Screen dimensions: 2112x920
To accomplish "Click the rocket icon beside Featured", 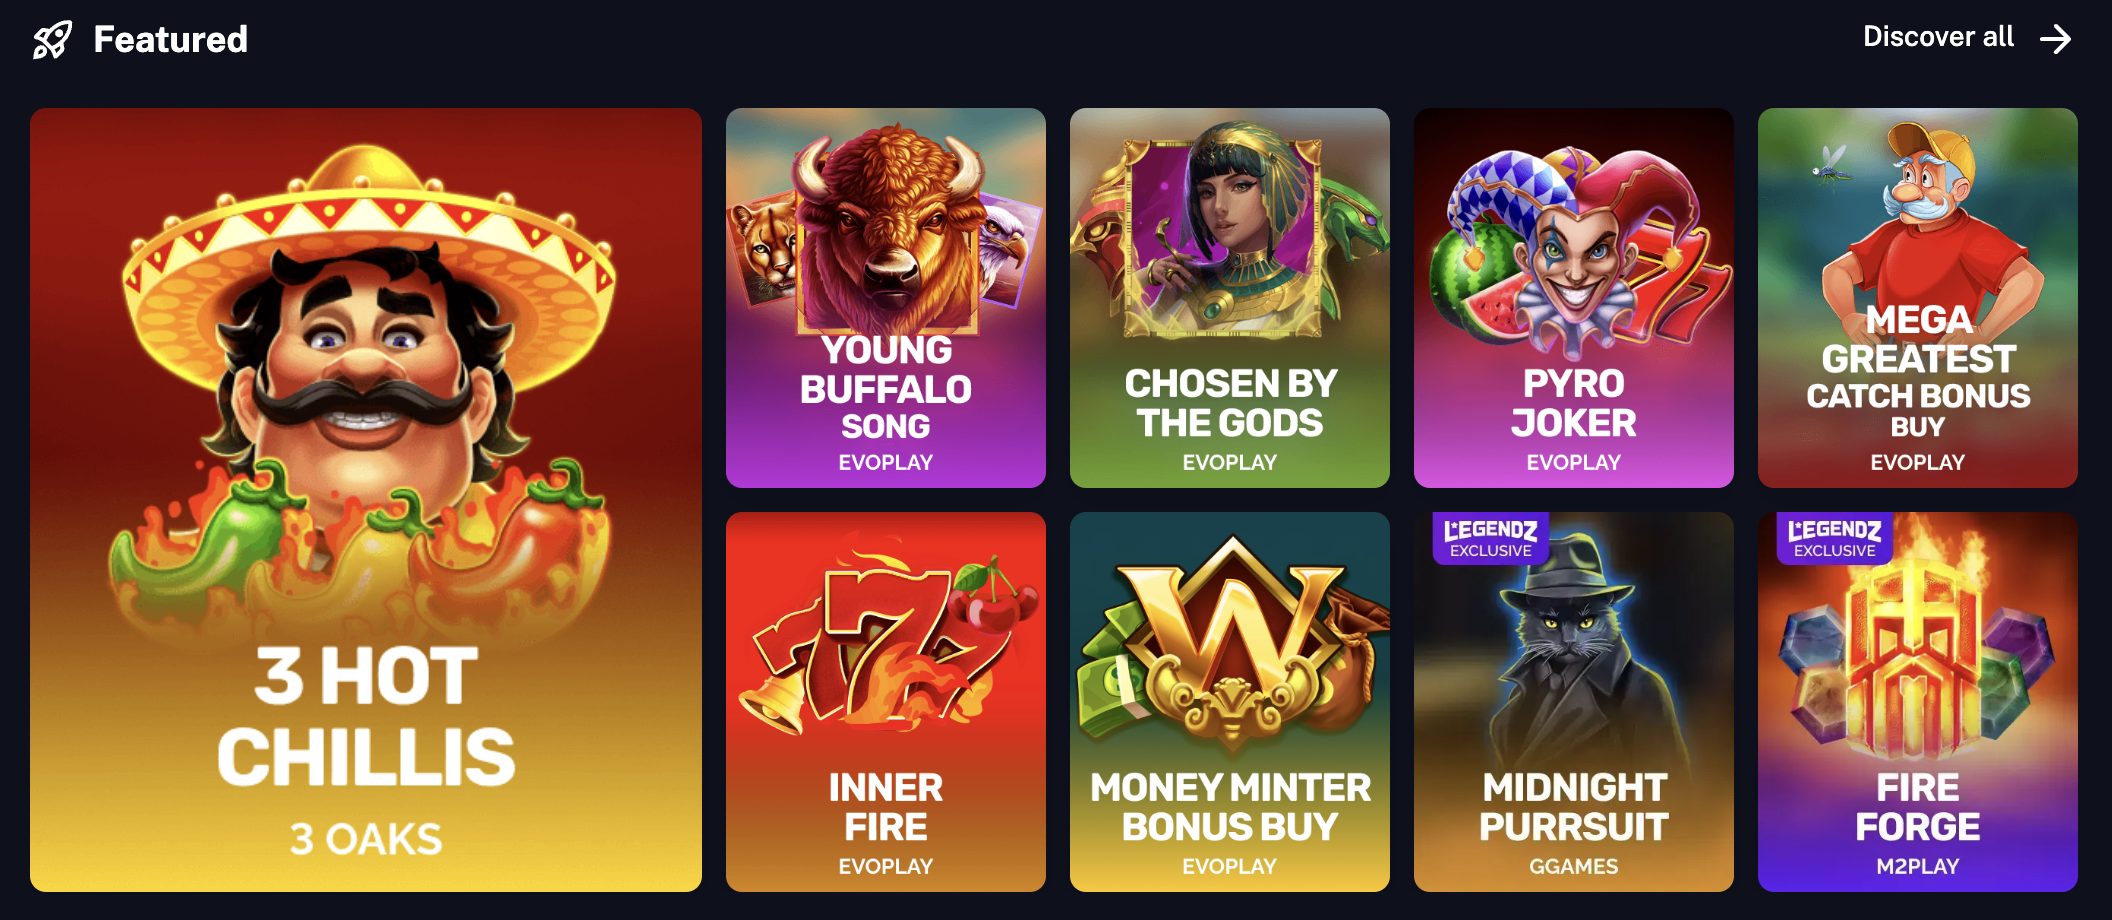I will pyautogui.click(x=52, y=40).
